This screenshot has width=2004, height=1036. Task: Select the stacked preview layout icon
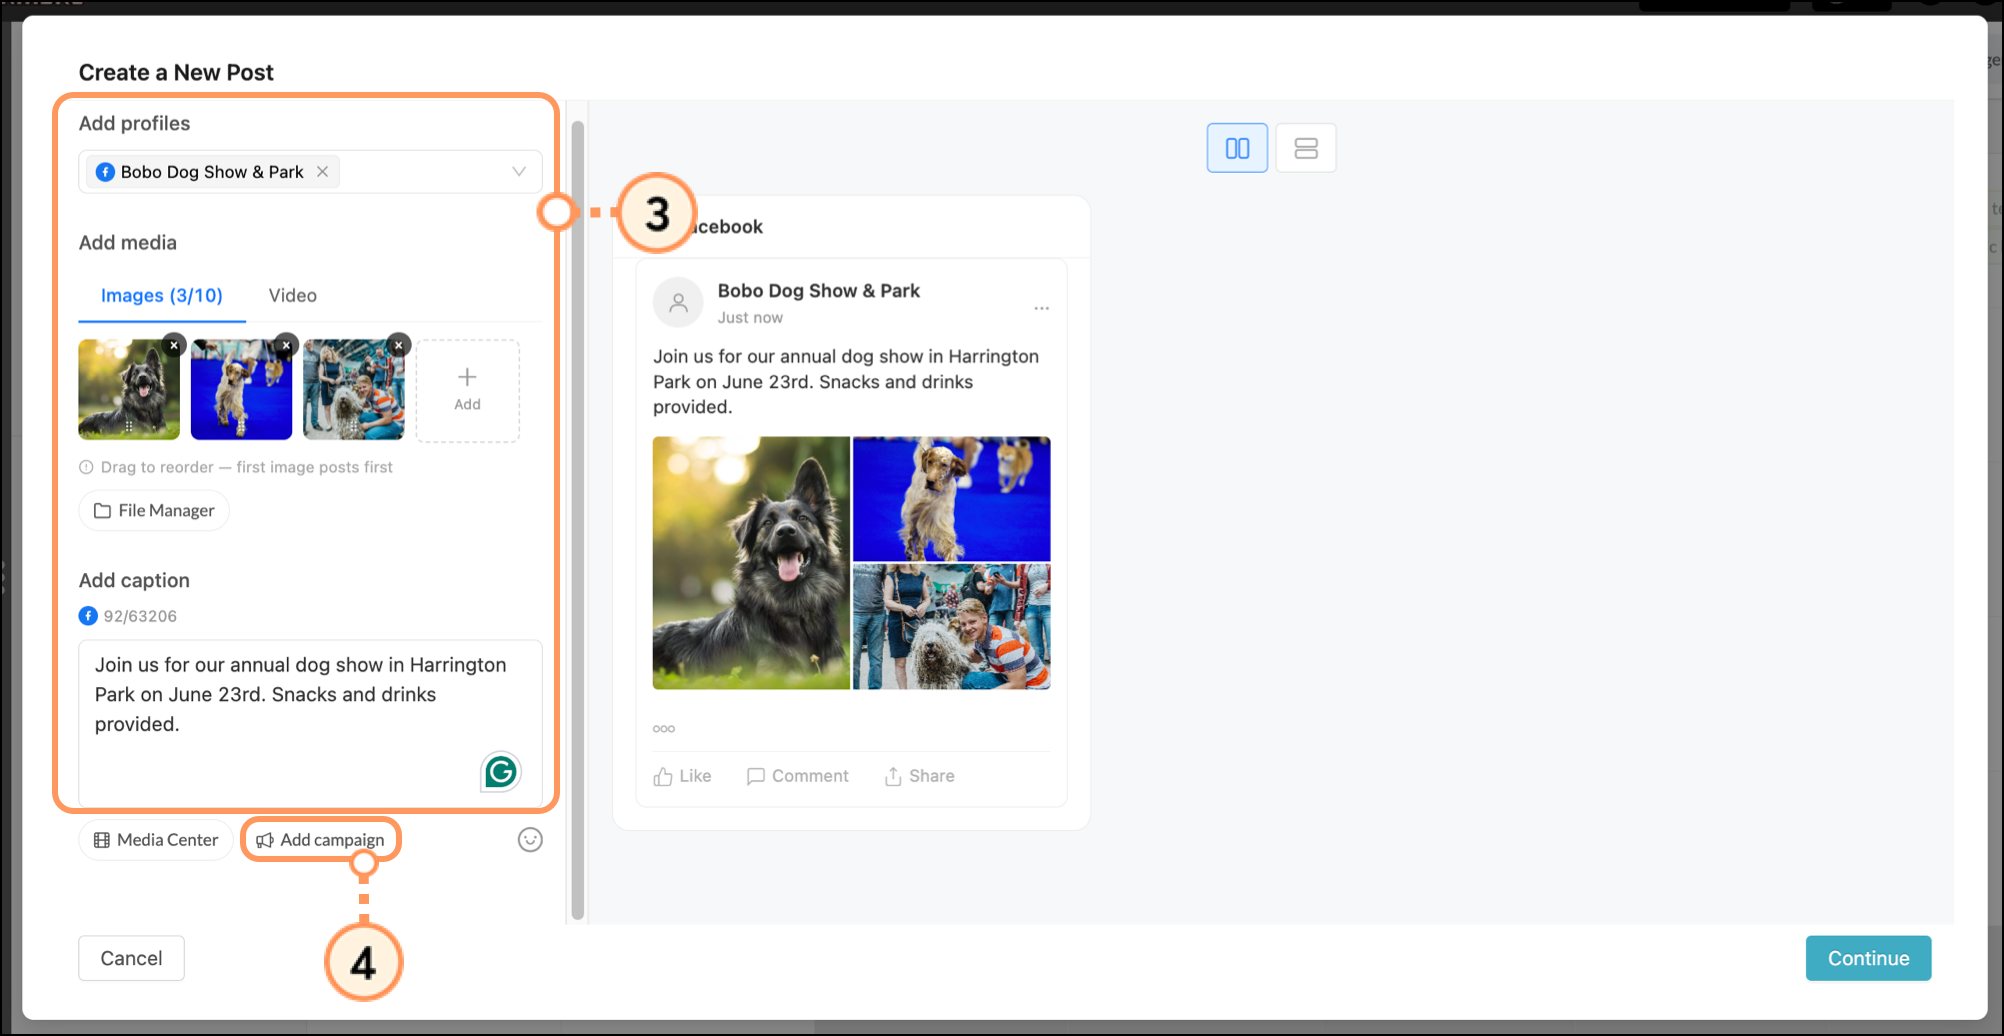click(1306, 148)
